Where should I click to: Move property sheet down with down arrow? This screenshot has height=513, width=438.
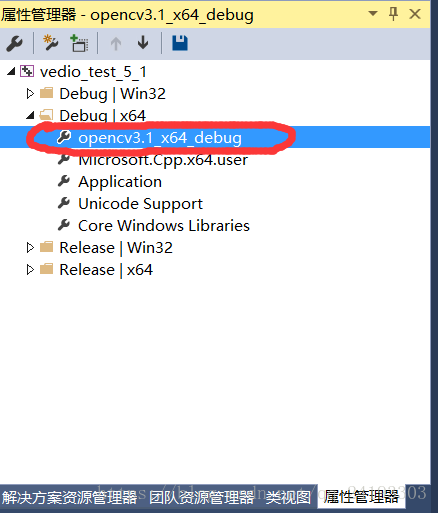click(x=143, y=43)
